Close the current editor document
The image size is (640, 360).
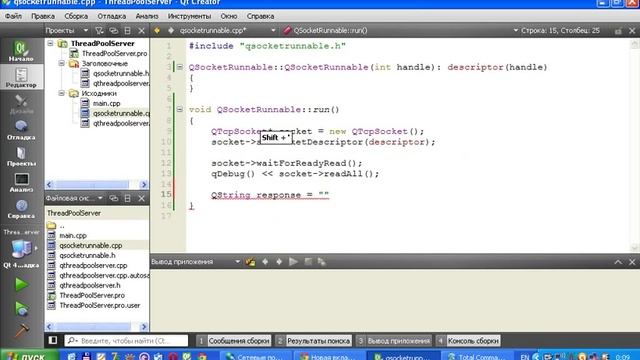[x=632, y=31]
